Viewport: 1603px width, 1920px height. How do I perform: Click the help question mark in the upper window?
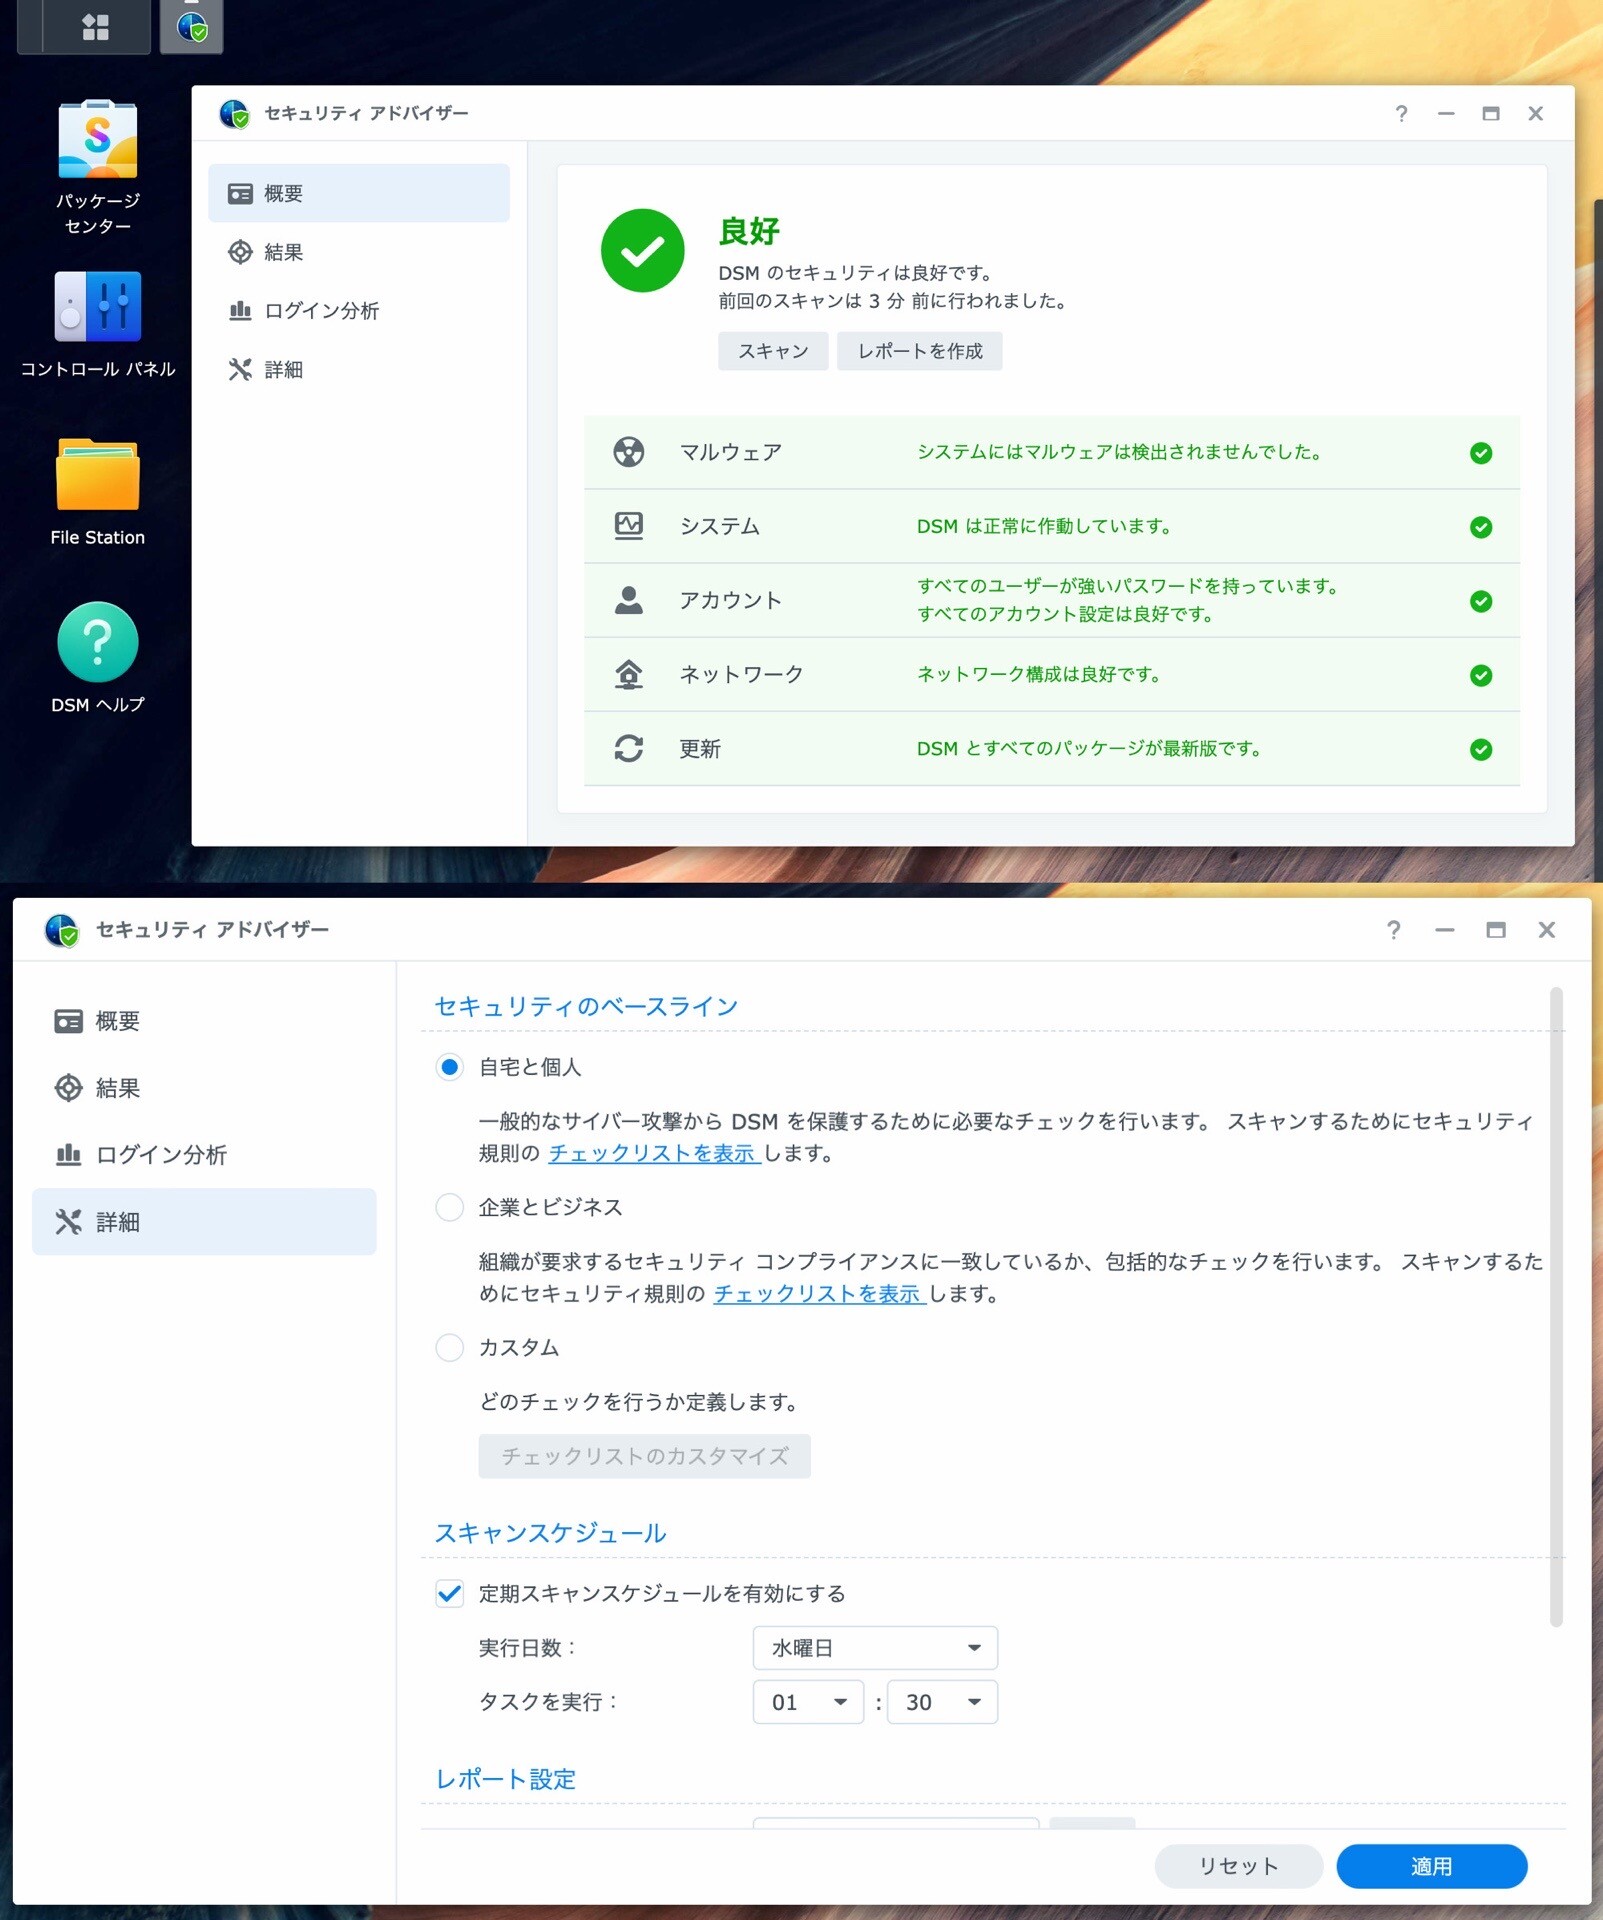pos(1401,114)
